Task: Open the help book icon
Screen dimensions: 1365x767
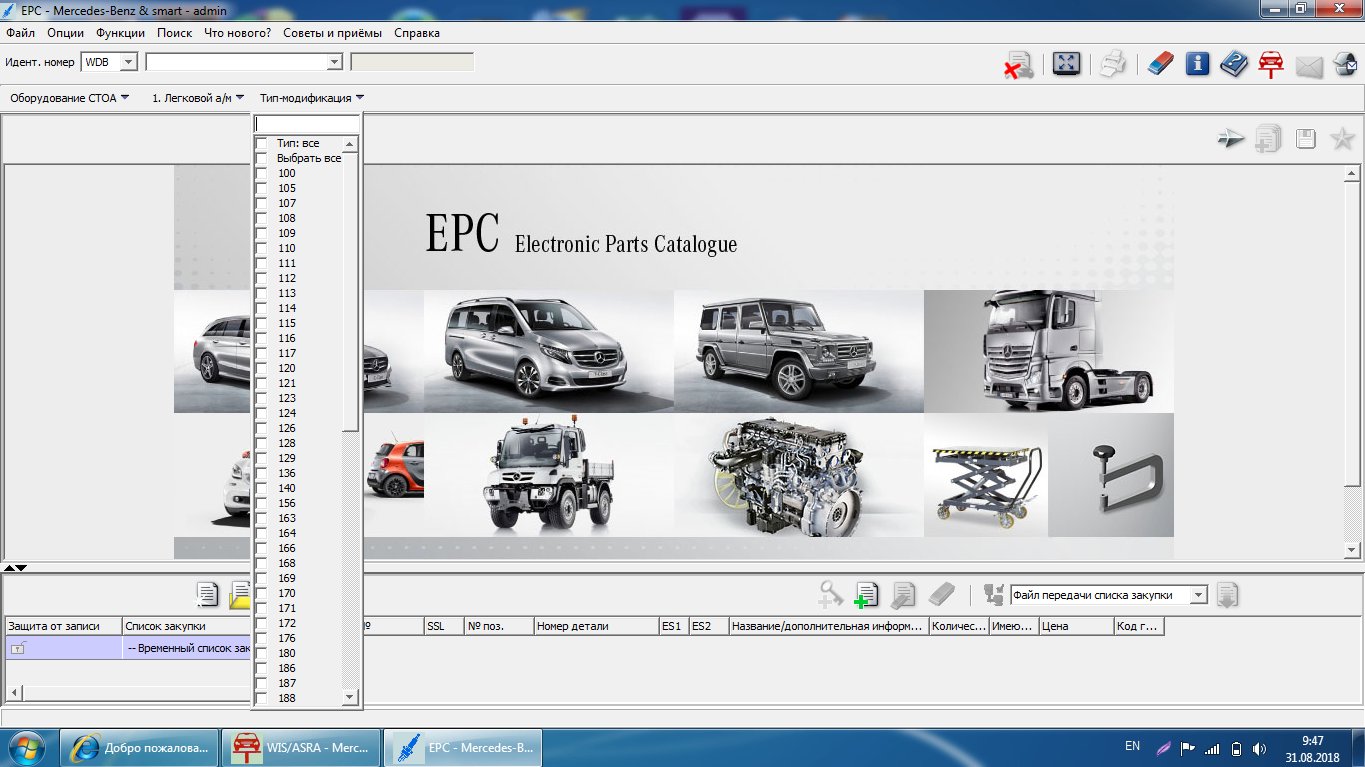Action: [1234, 65]
